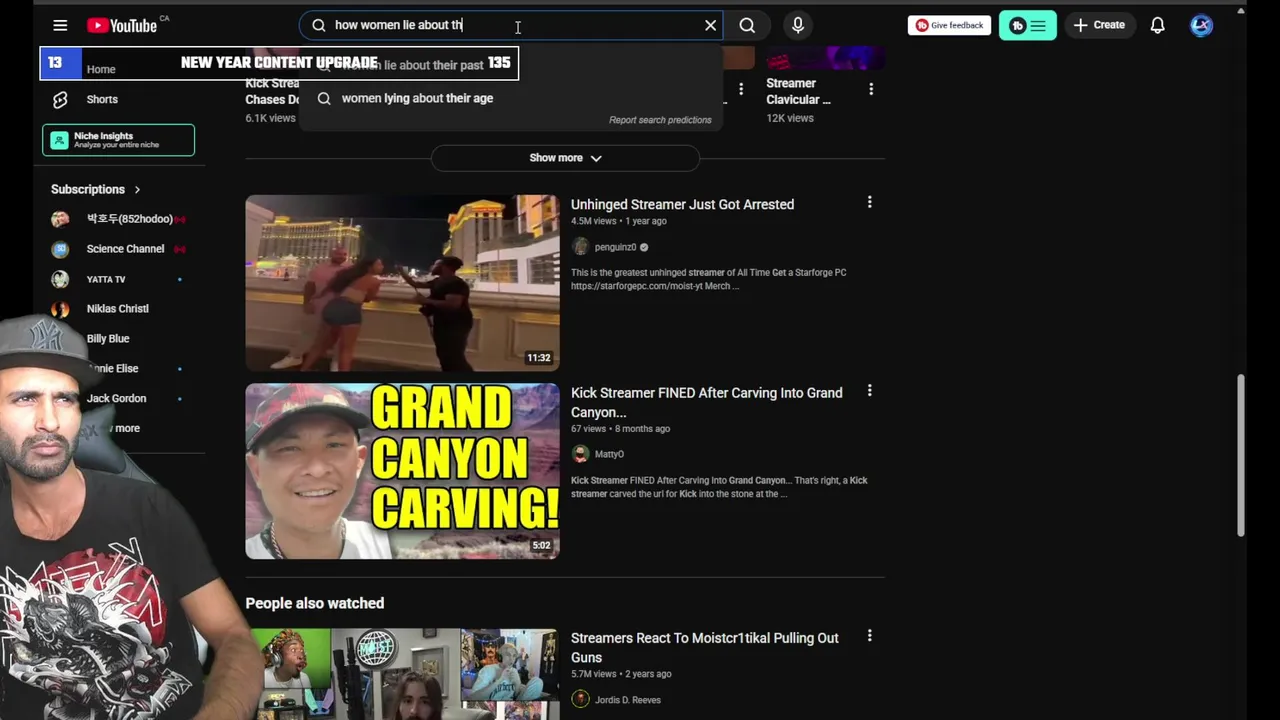This screenshot has height=720, width=1280.
Task: Open options for the 6.1K views video
Action: [x=740, y=89]
